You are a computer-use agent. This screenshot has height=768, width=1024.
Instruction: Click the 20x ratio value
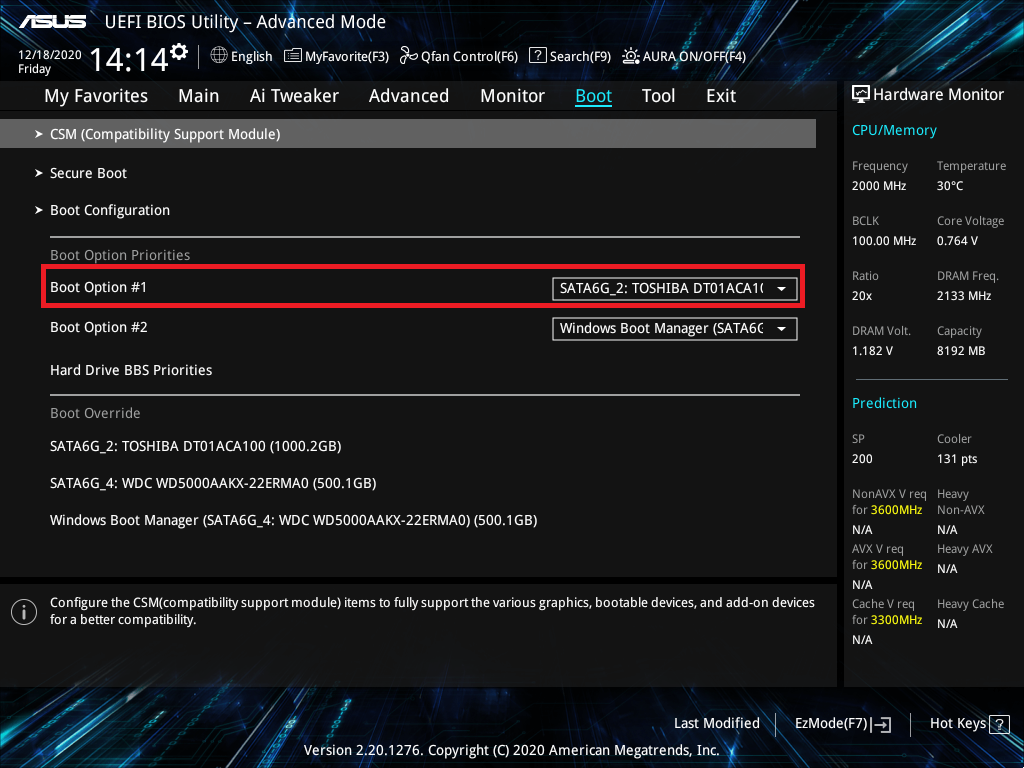coord(862,296)
